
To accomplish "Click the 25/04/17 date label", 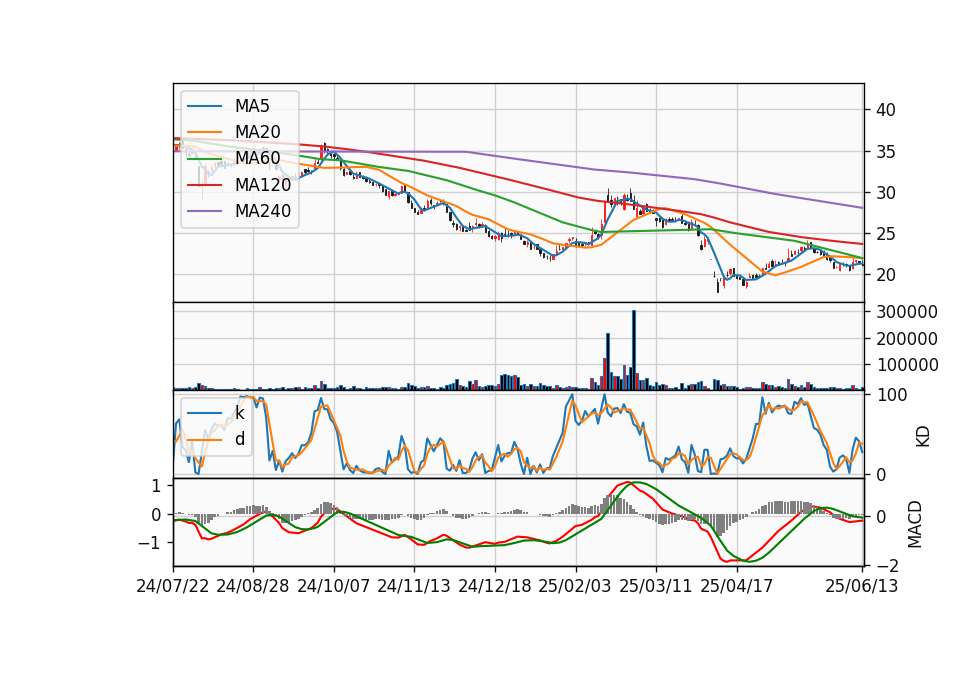I will click(737, 586).
